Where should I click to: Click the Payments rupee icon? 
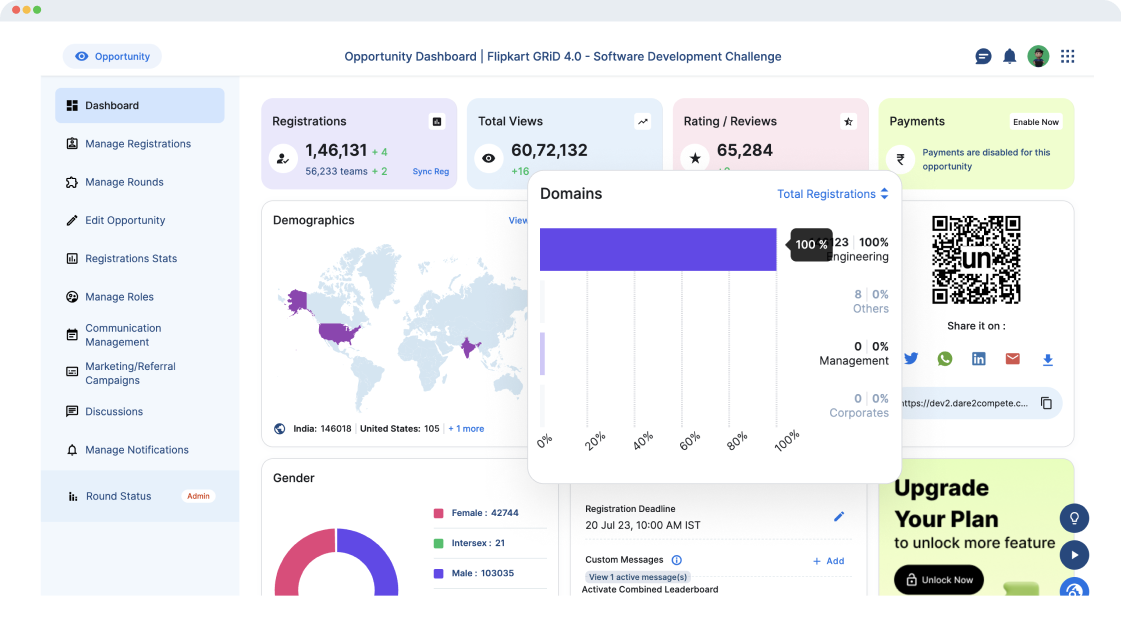900,159
